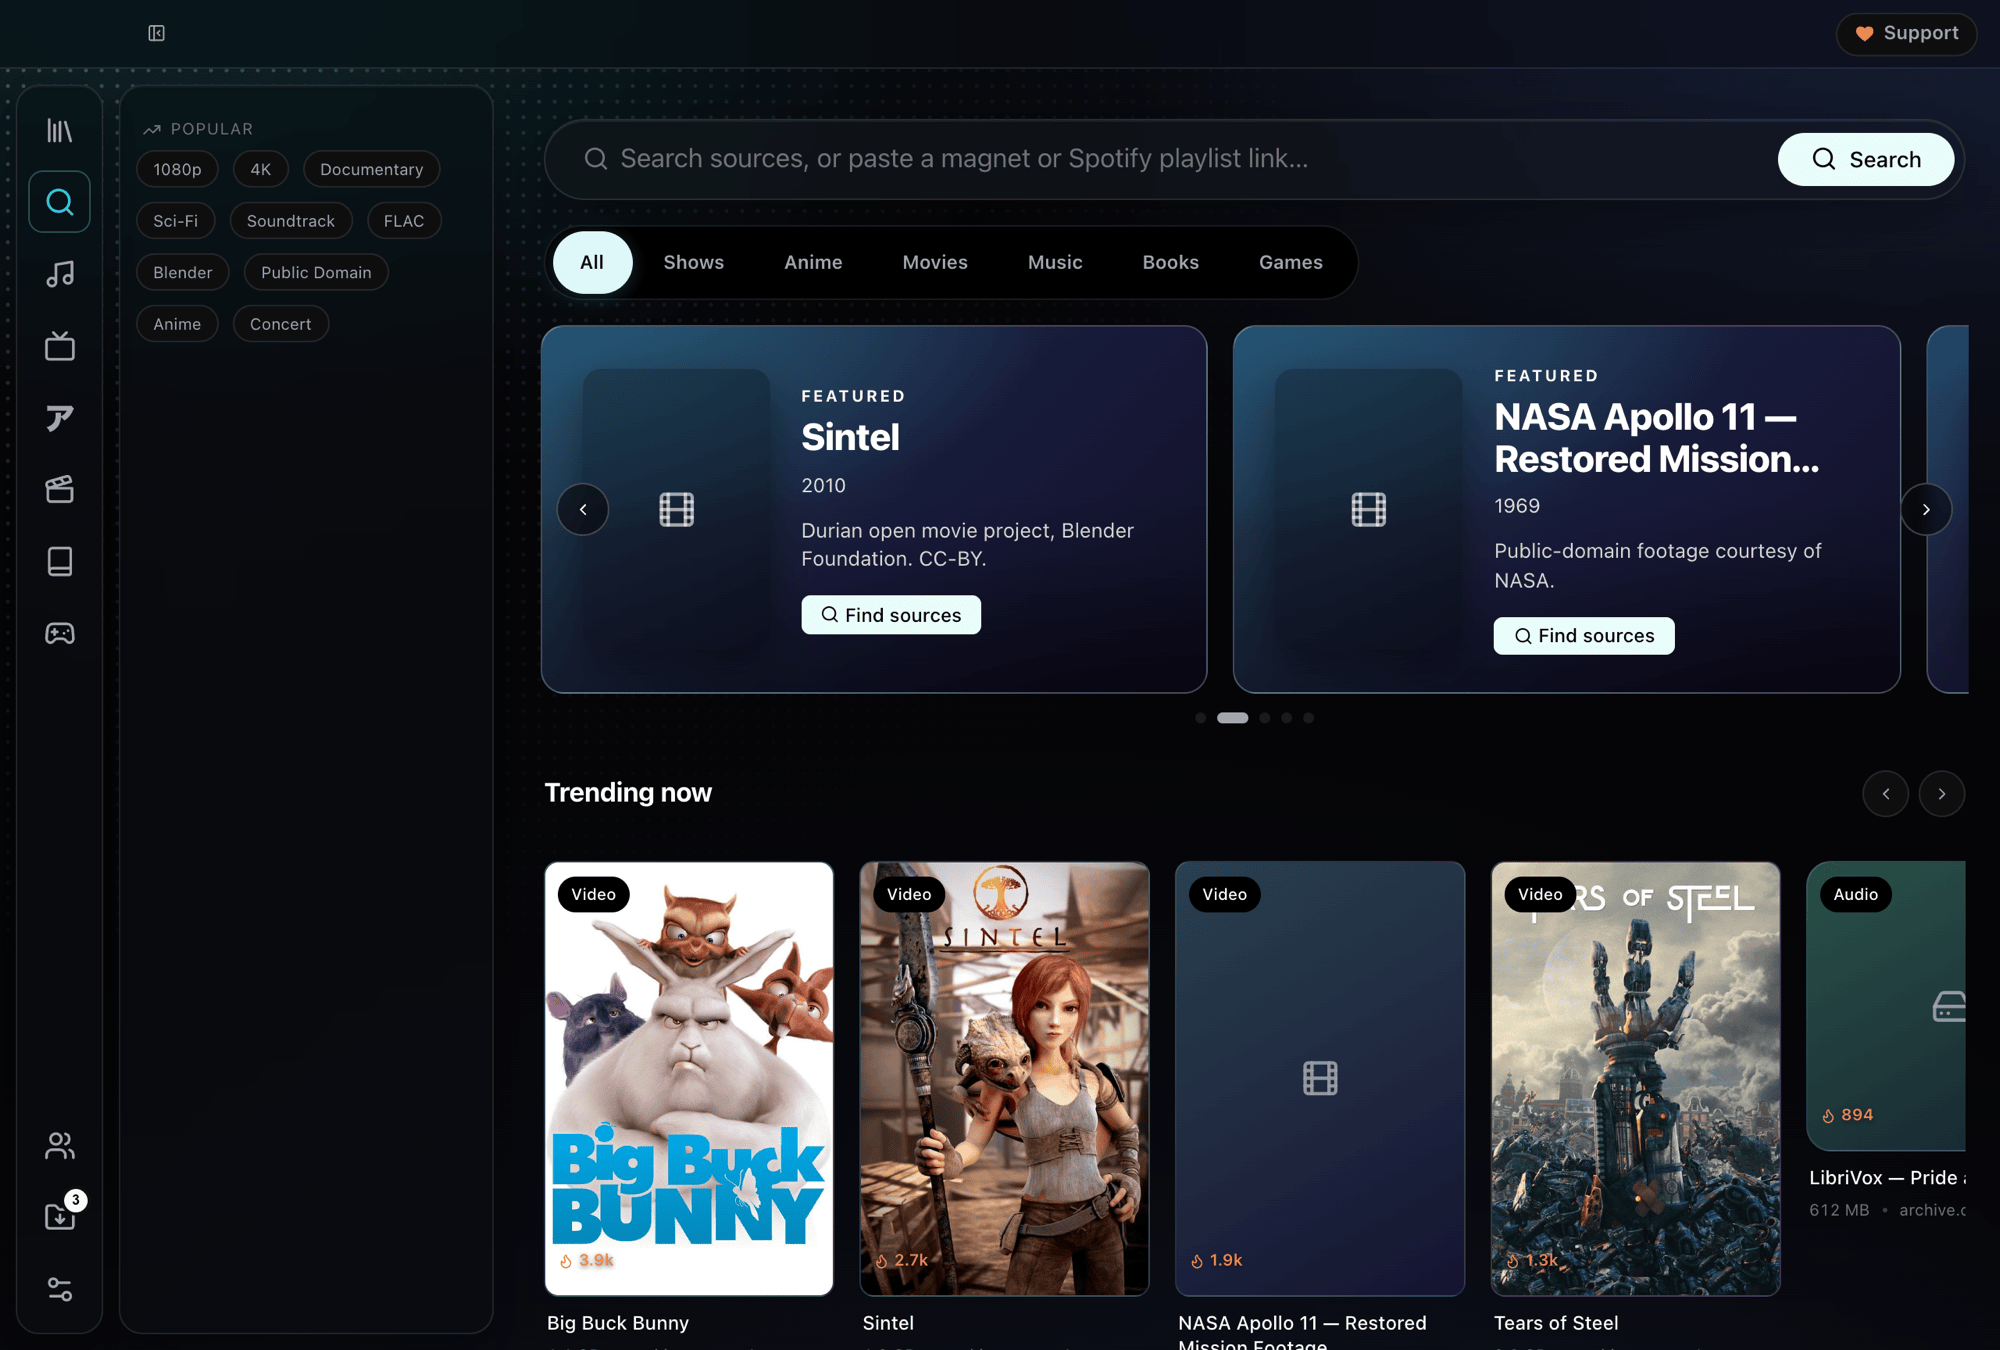Jump to third carousel dot

pos(1265,718)
